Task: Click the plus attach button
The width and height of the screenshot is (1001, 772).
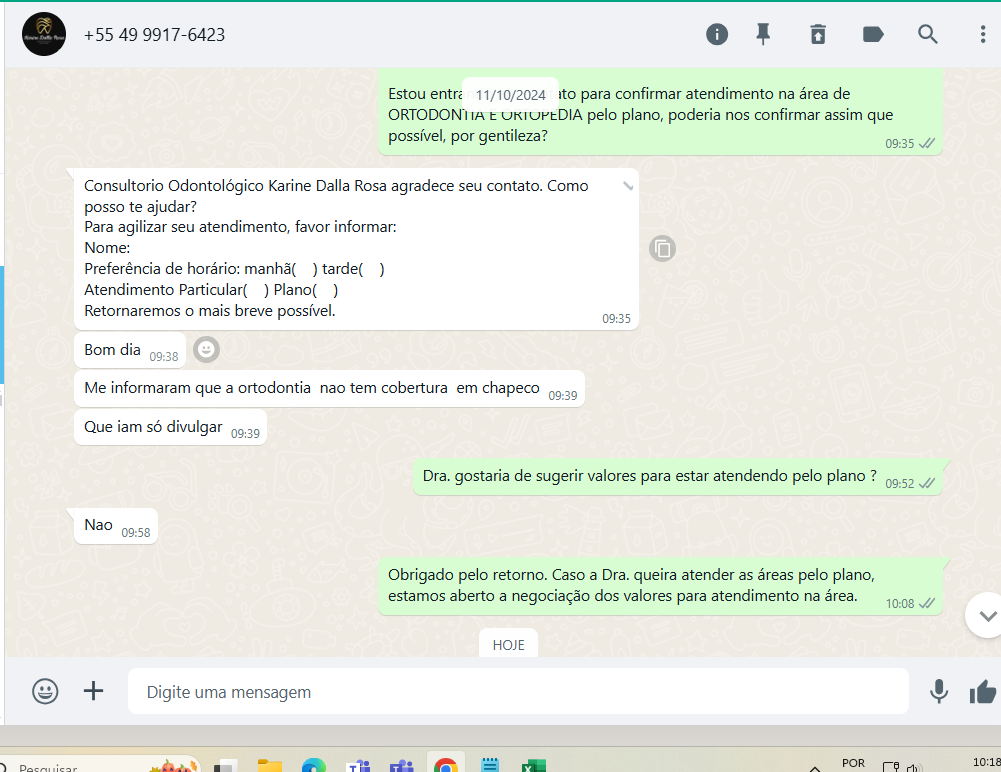Action: tap(93, 691)
